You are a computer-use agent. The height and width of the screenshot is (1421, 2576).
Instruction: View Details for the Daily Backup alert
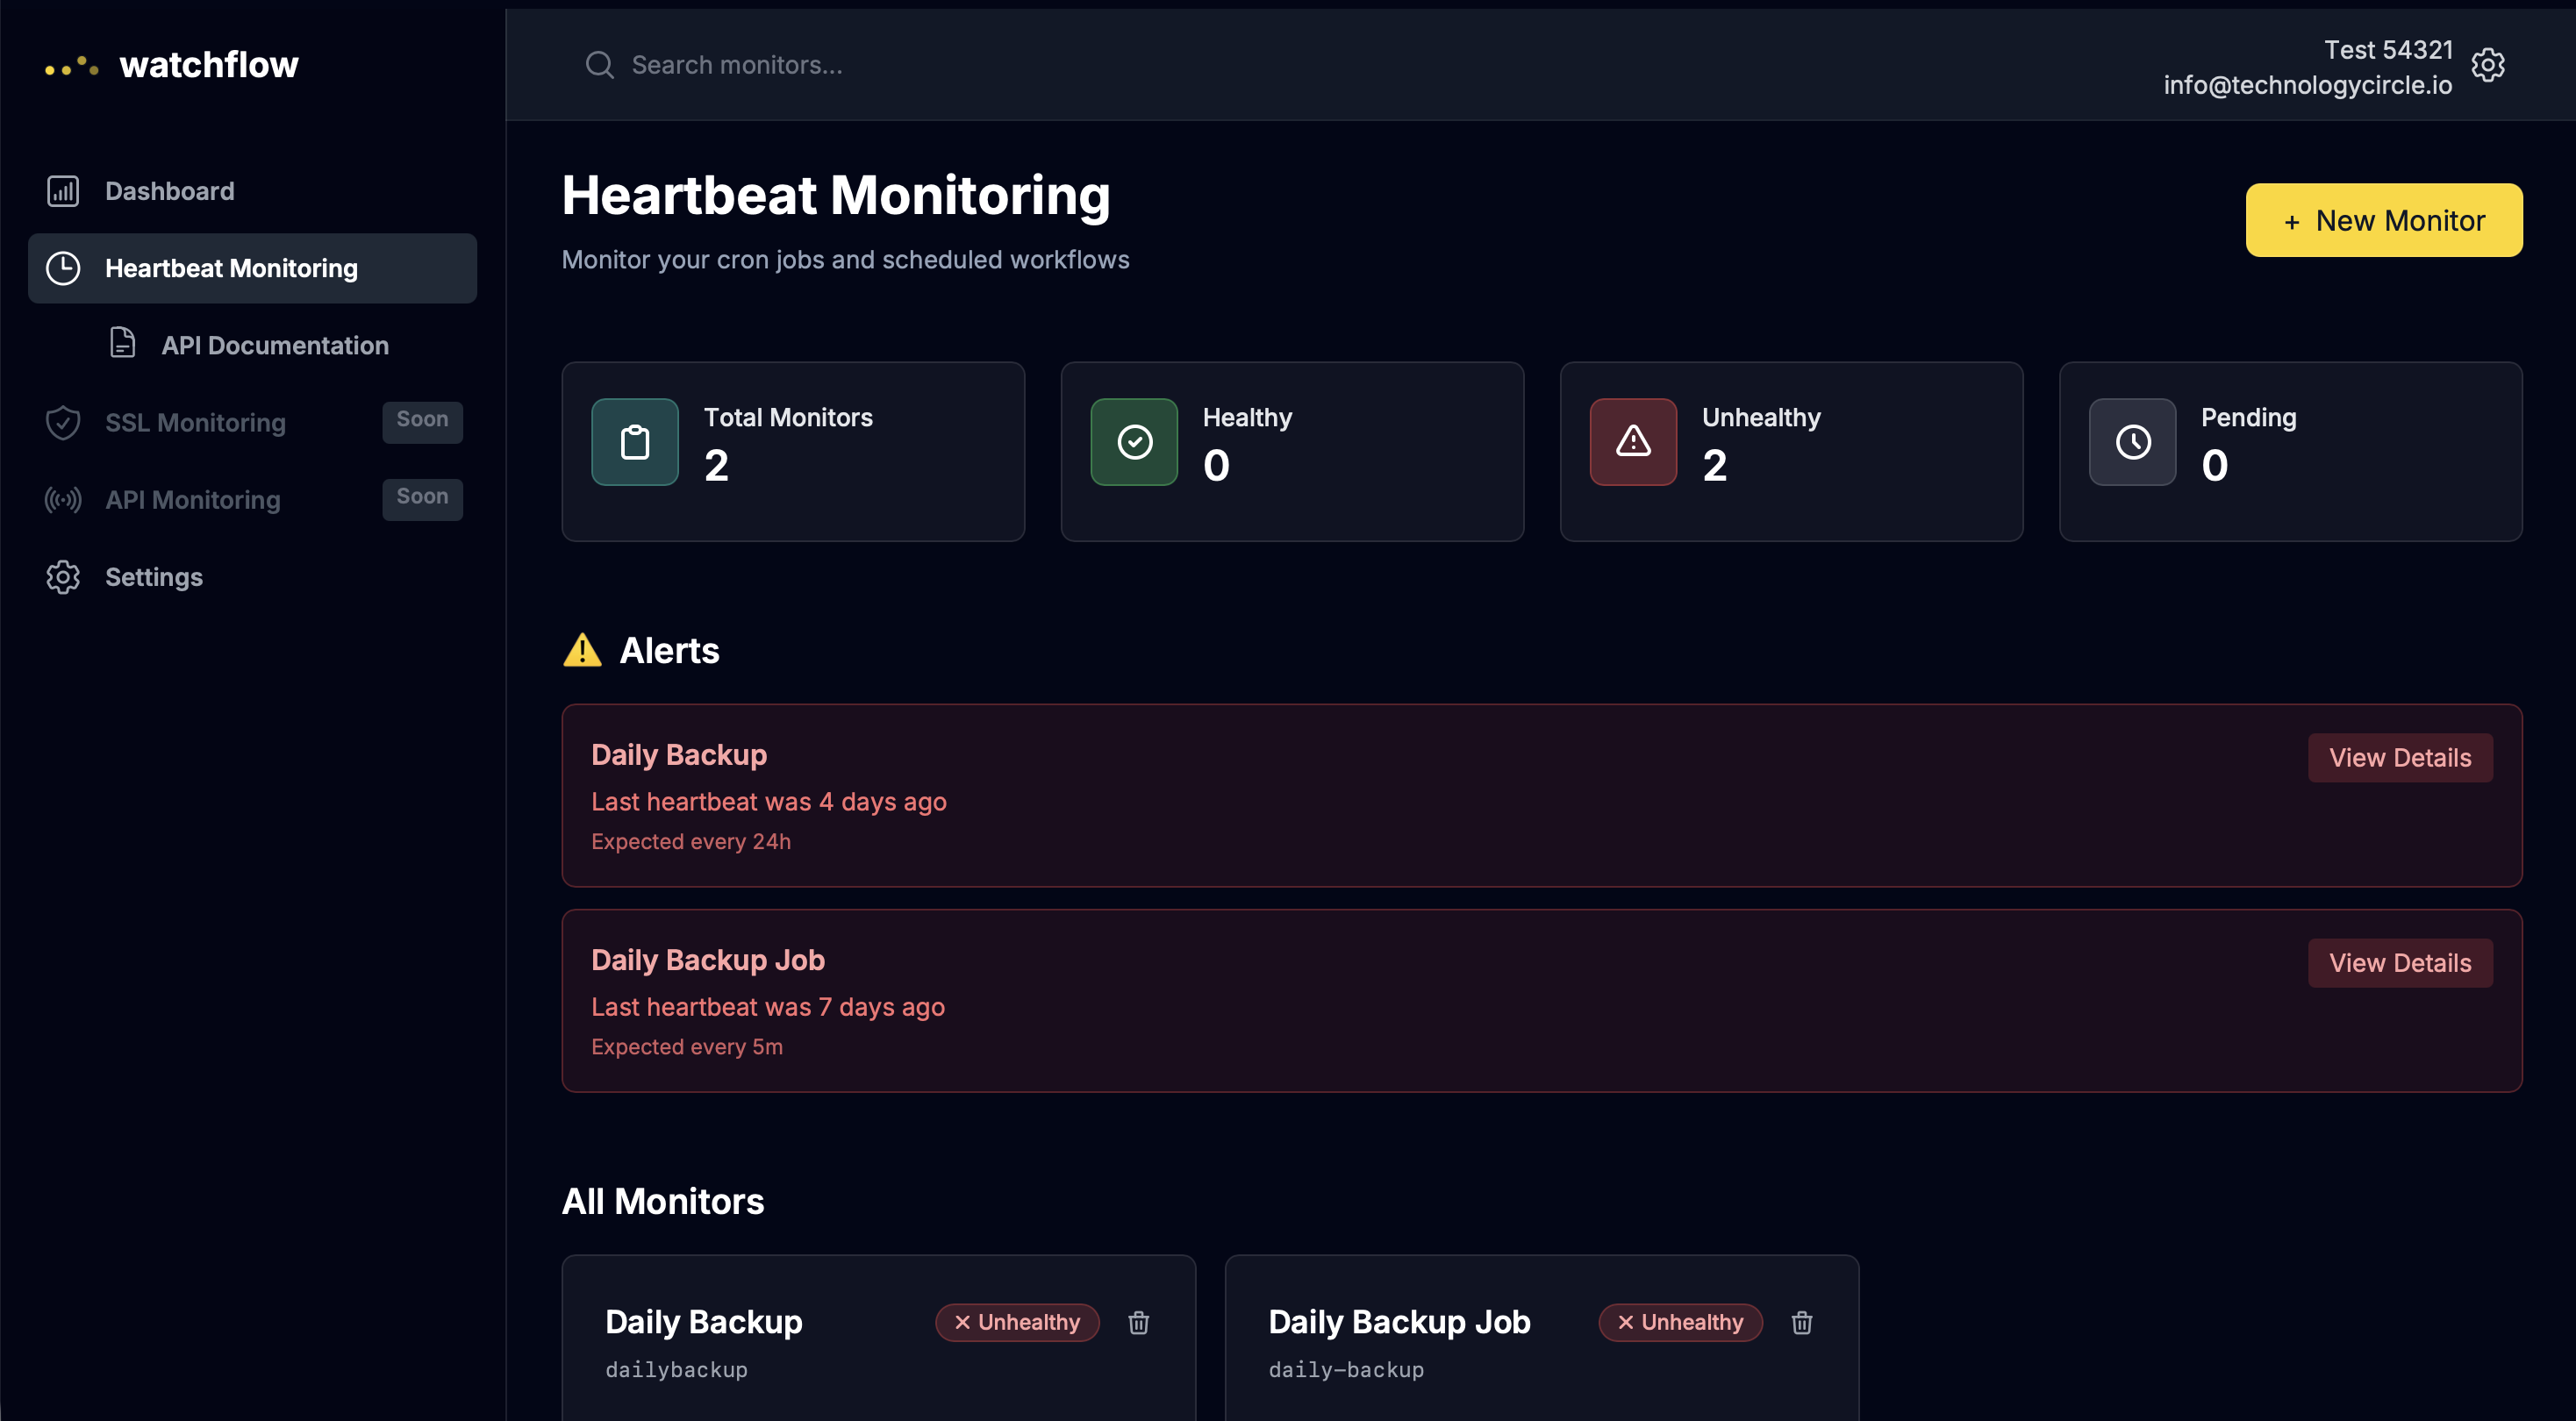coord(2400,757)
